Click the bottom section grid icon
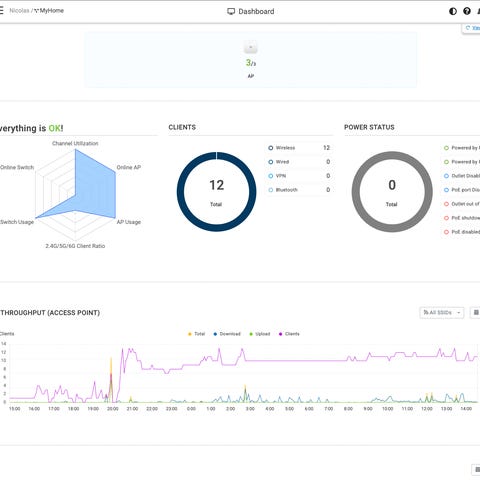 click(x=477, y=470)
